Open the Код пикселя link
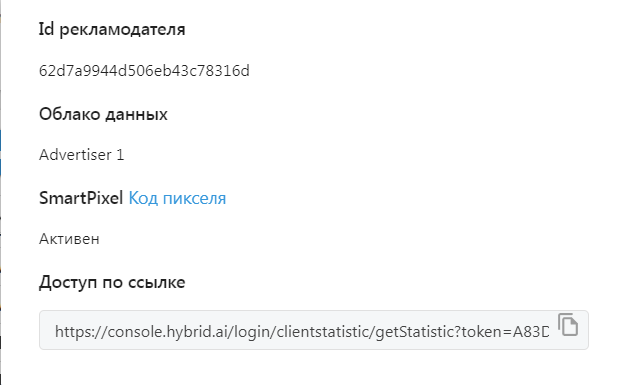Image resolution: width=624 pixels, height=385 pixels. point(177,198)
